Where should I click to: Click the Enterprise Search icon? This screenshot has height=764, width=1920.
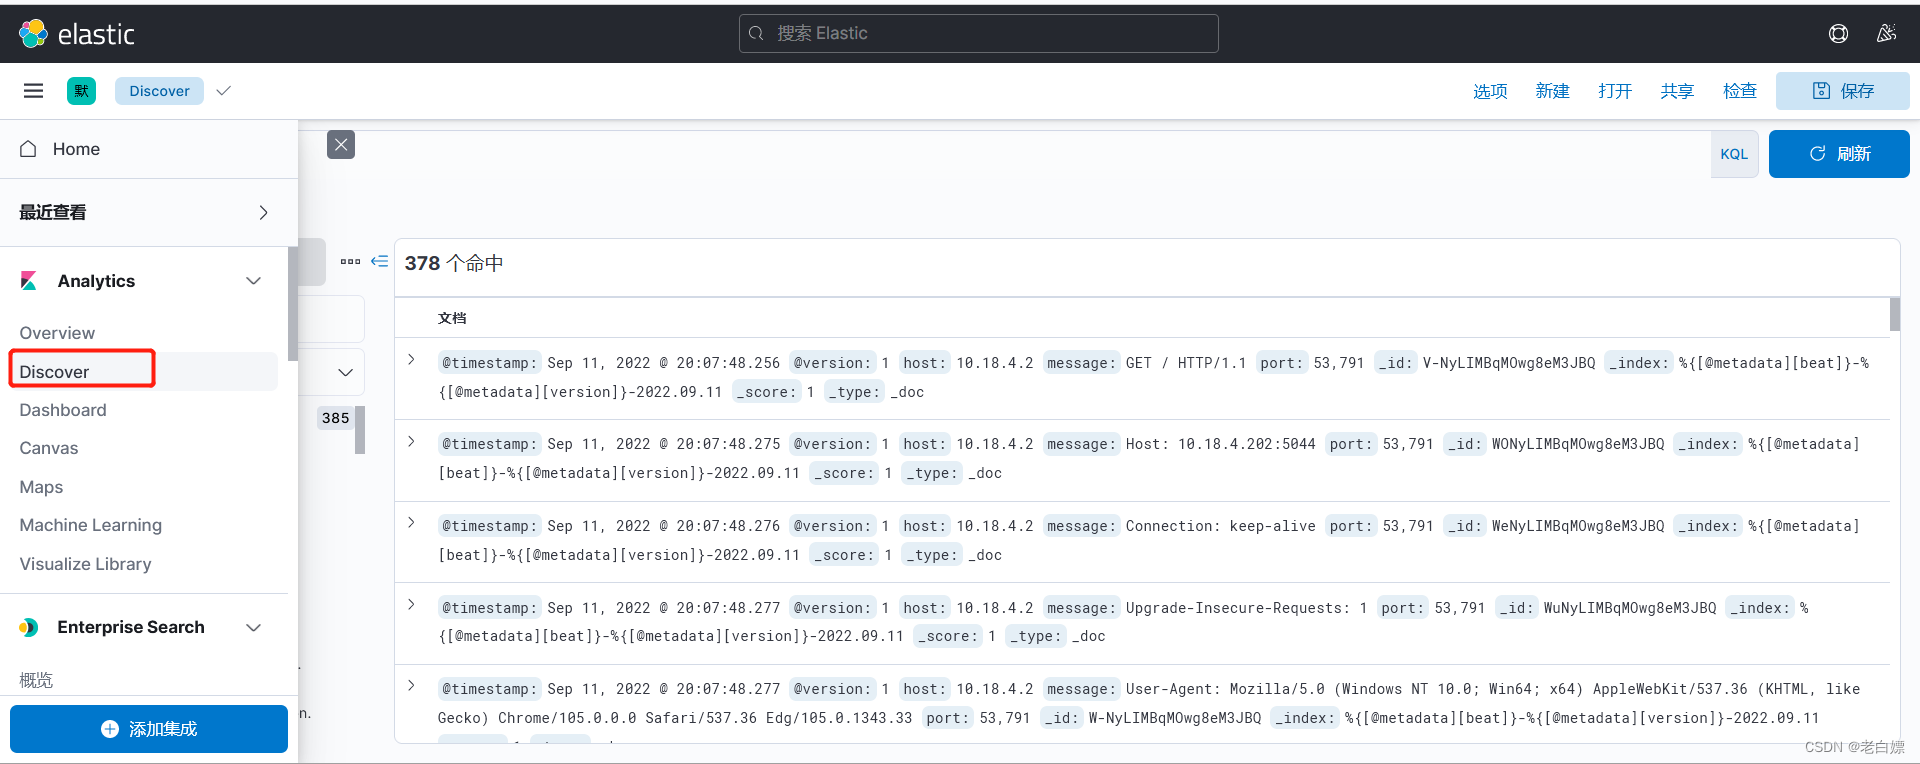tap(29, 627)
